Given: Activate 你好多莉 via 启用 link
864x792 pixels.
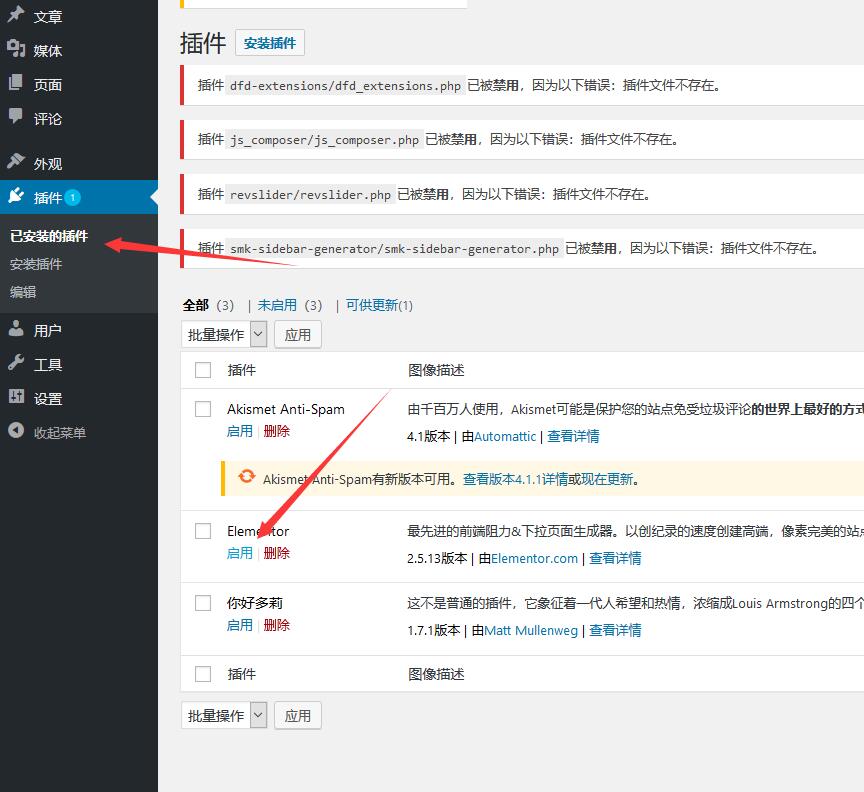Looking at the screenshot, I should [240, 625].
